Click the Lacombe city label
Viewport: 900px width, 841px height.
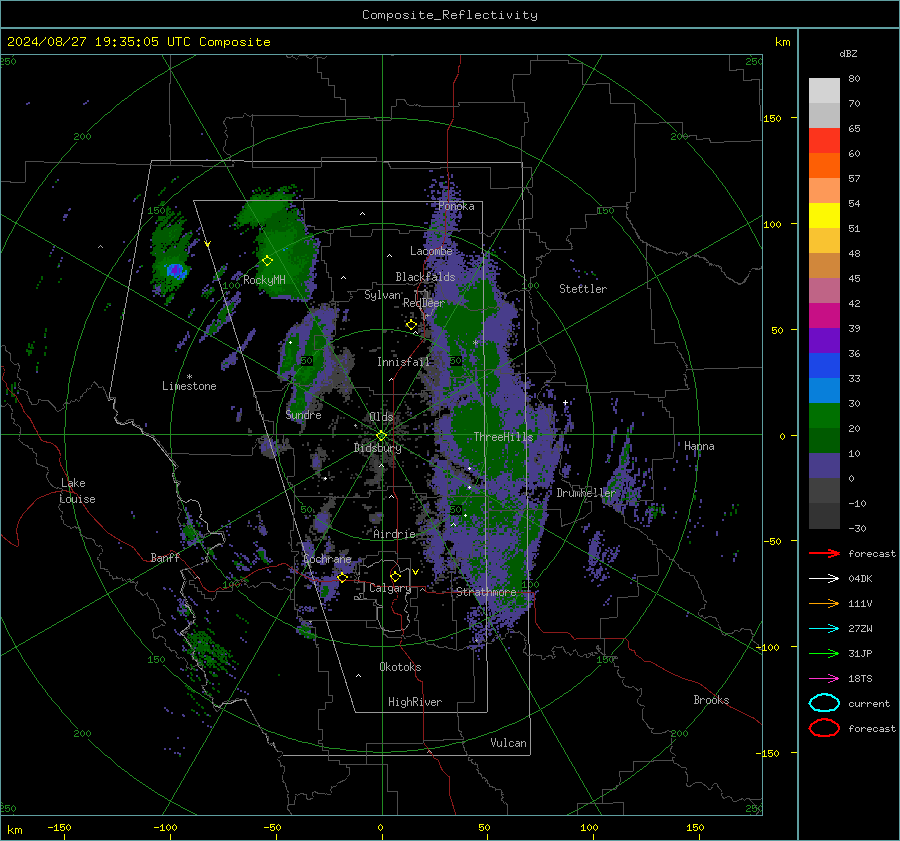pyautogui.click(x=431, y=251)
